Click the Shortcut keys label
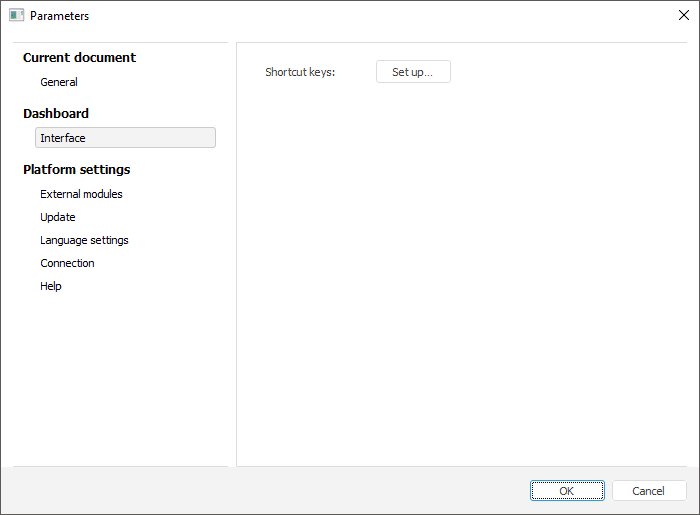700x515 pixels. [x=300, y=72]
